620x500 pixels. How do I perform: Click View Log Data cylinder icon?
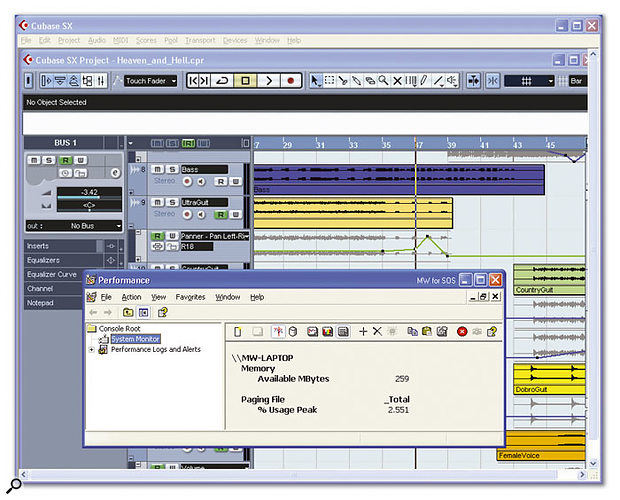pos(293,332)
